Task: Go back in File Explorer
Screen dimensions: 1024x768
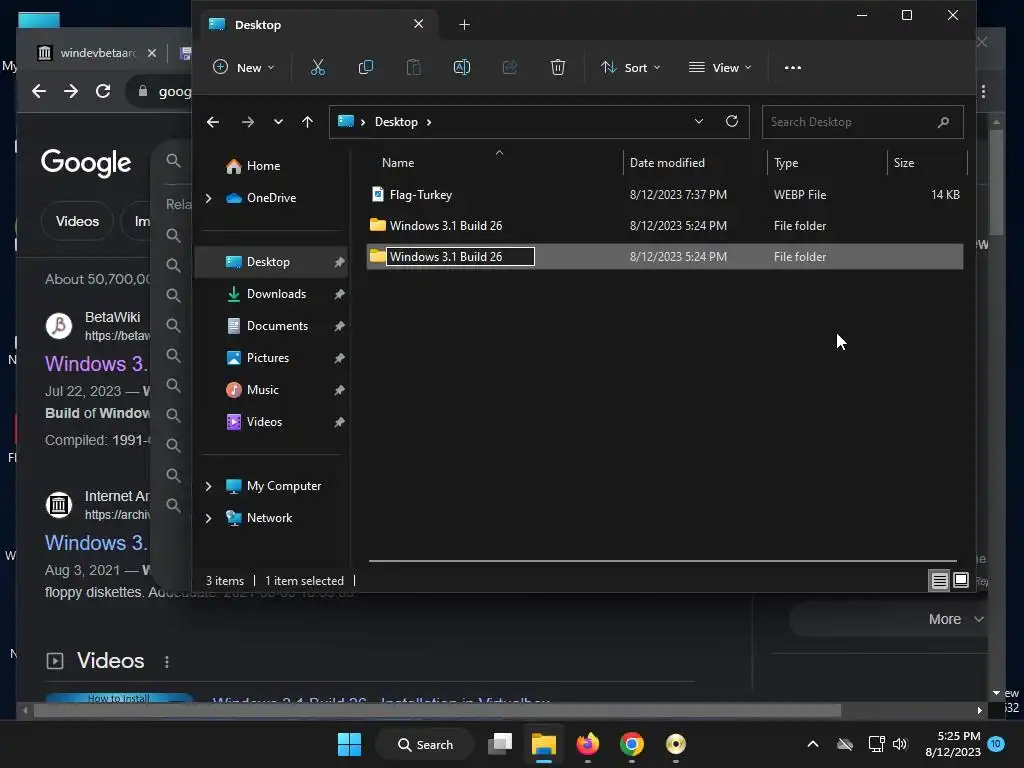Action: click(x=213, y=122)
